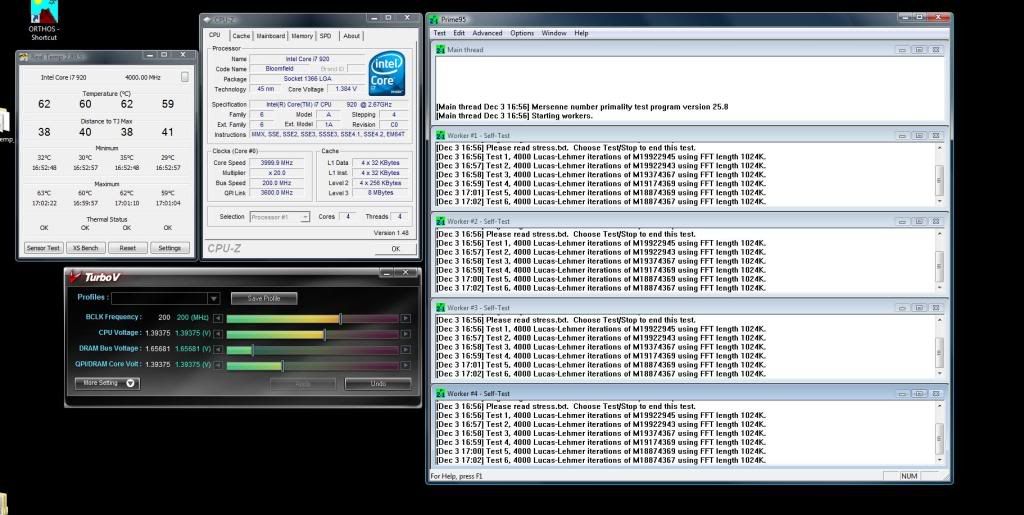Click the Worker #2 window icon
Screen dimensions: 1024x515
click(x=441, y=222)
